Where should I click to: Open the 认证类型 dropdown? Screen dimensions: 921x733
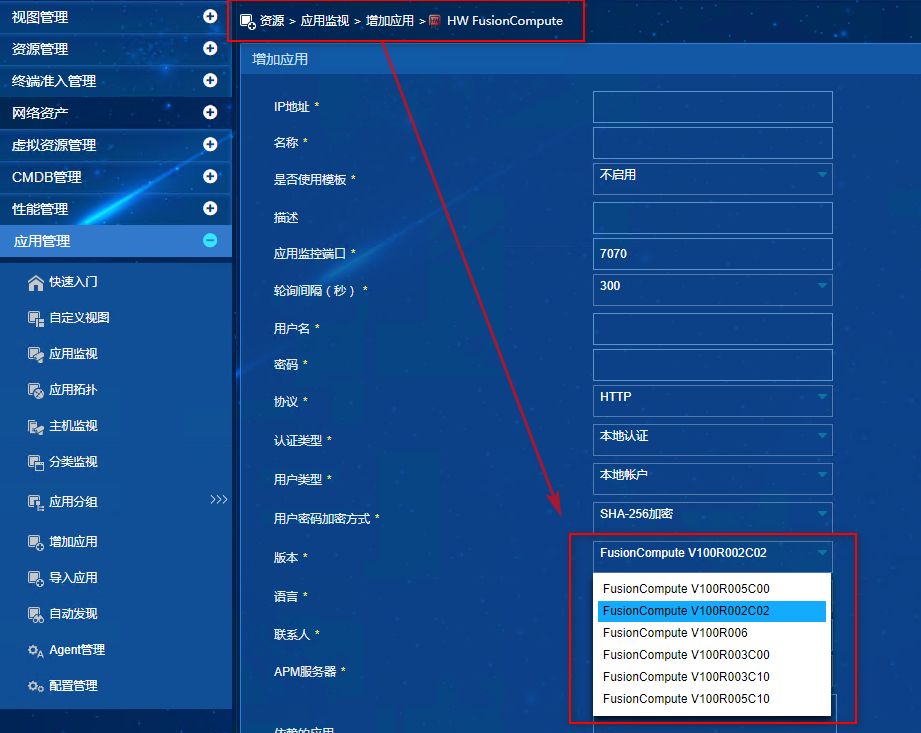click(x=712, y=439)
